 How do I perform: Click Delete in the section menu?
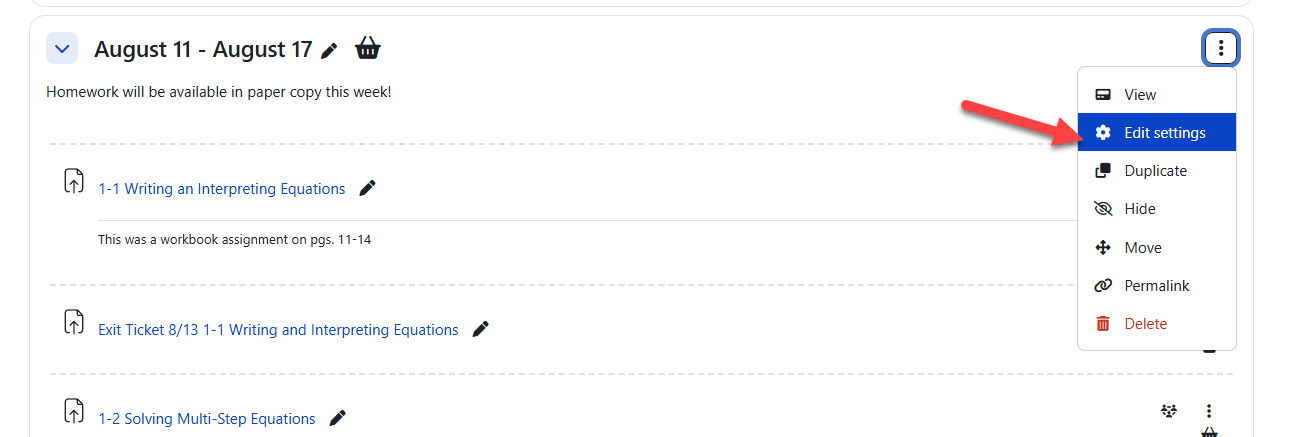click(1145, 324)
